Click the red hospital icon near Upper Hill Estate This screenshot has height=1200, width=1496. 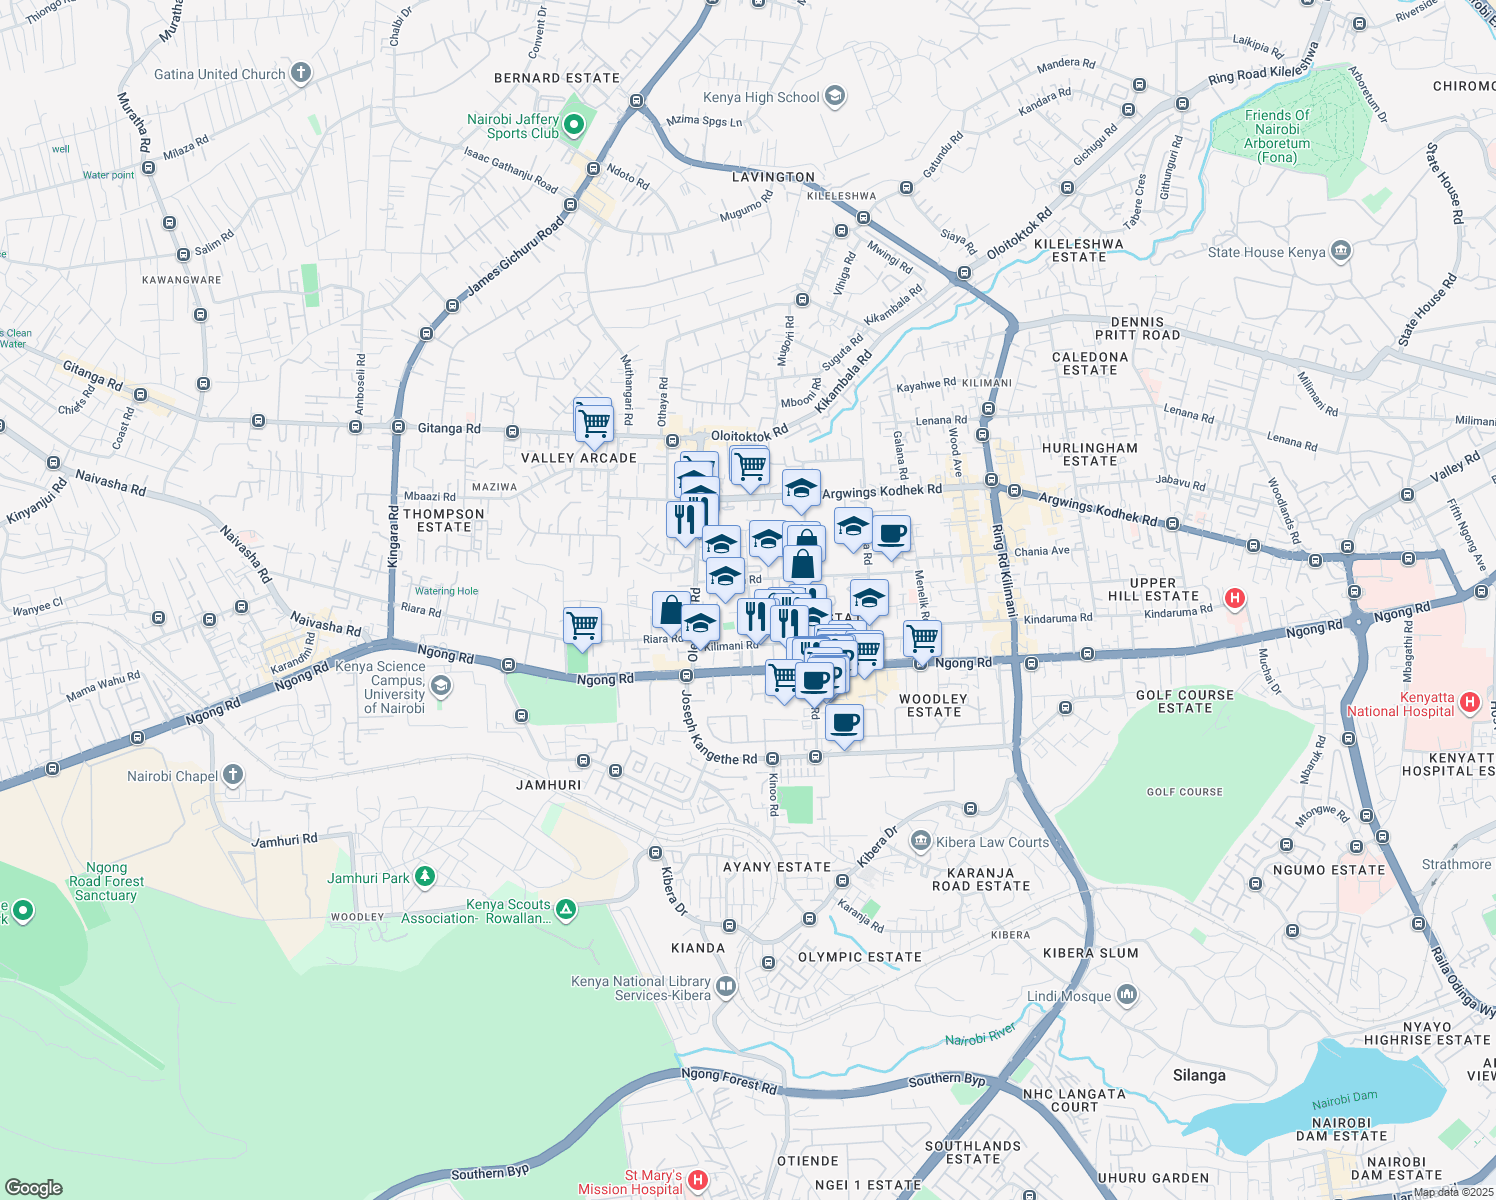(1235, 598)
